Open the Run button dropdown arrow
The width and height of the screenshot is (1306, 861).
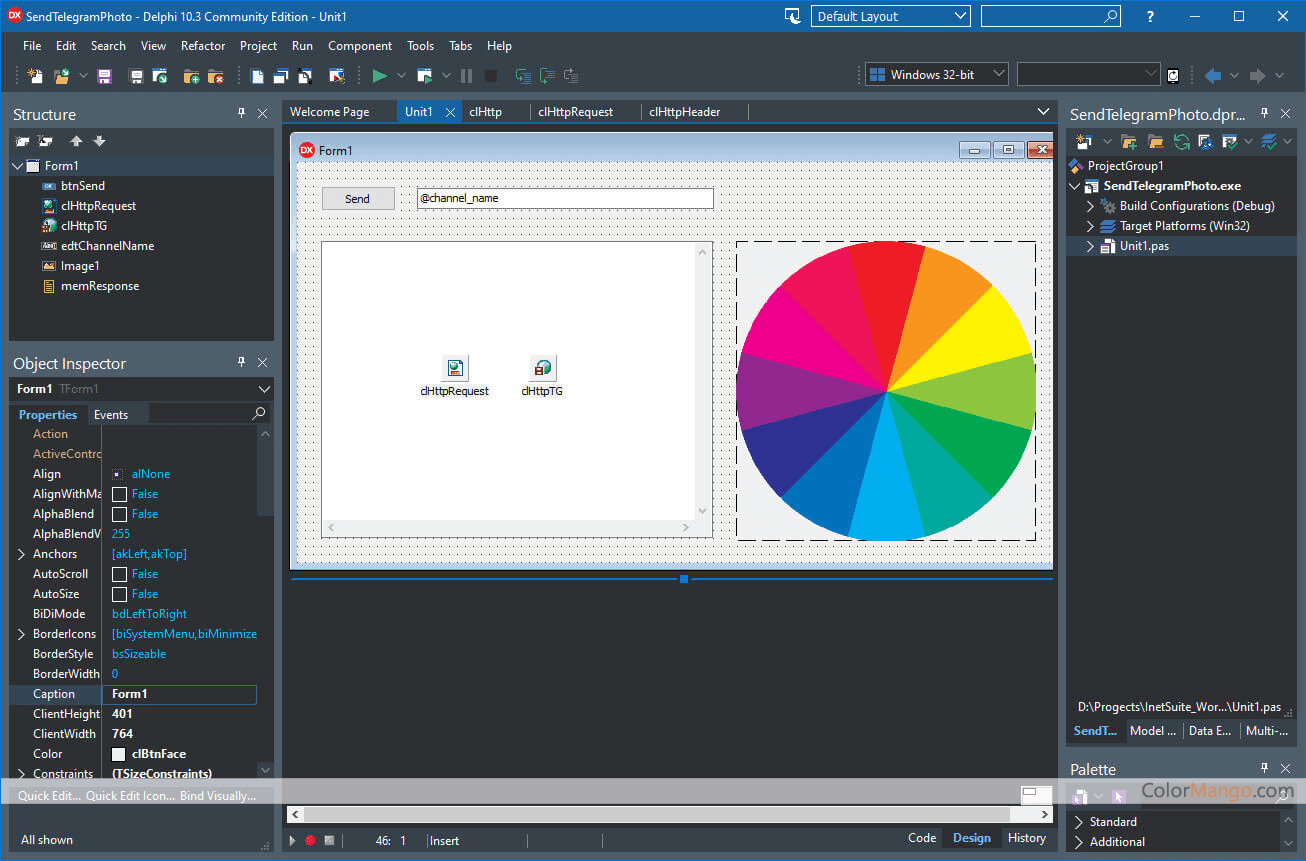tap(401, 76)
